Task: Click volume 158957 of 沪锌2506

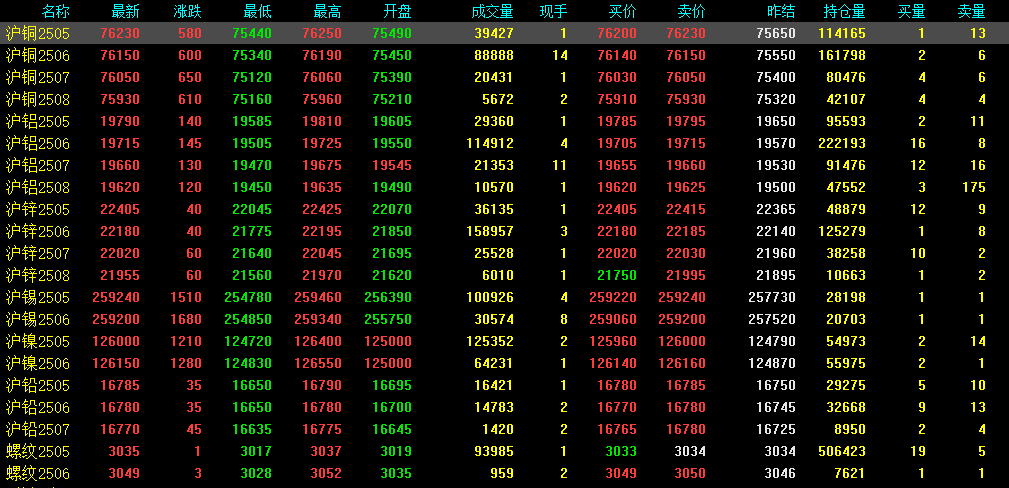Action: pos(490,231)
